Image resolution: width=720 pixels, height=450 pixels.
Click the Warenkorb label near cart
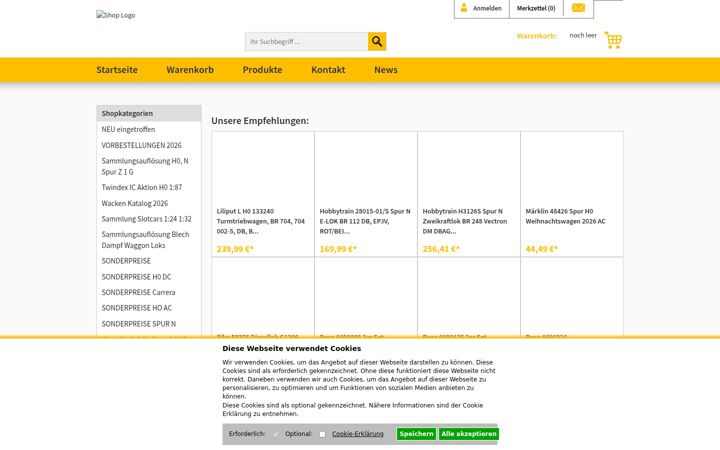[x=536, y=36]
